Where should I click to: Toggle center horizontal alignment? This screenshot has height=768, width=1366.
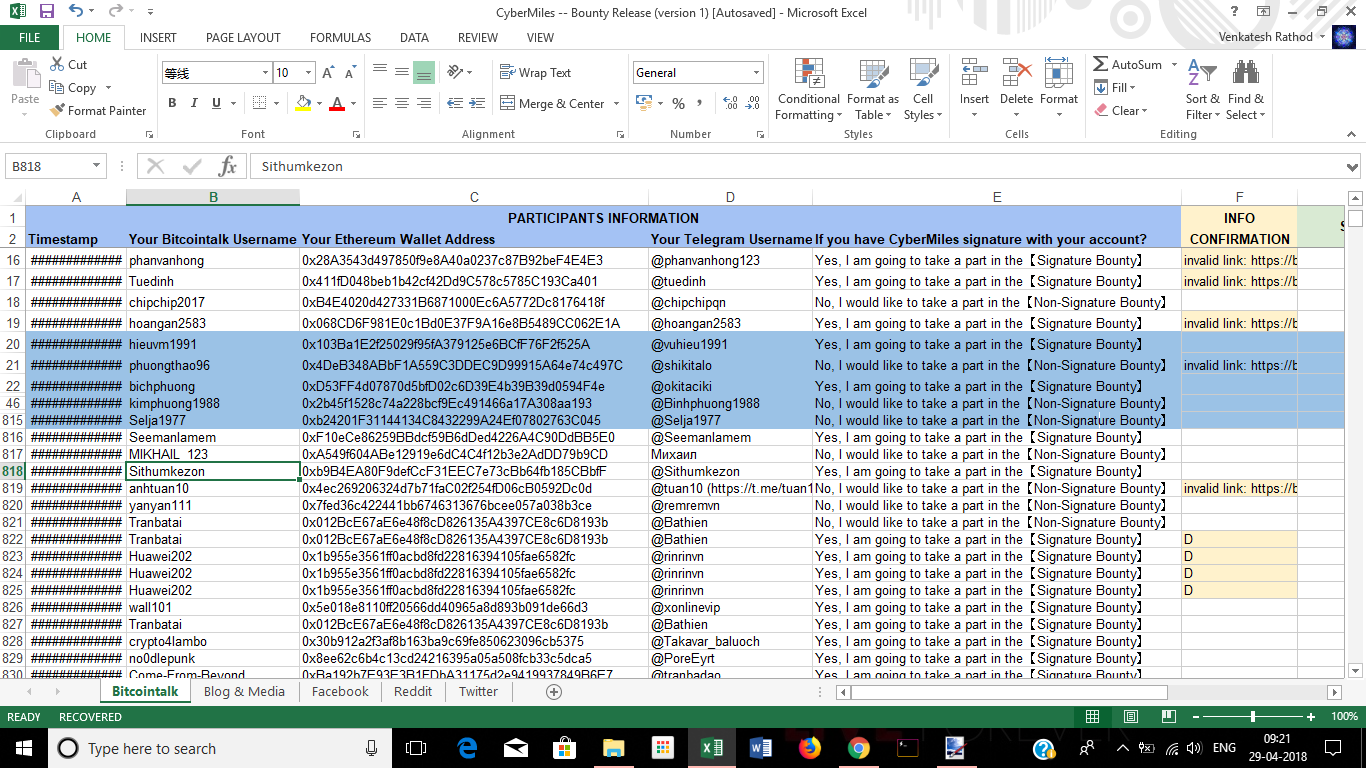point(401,104)
